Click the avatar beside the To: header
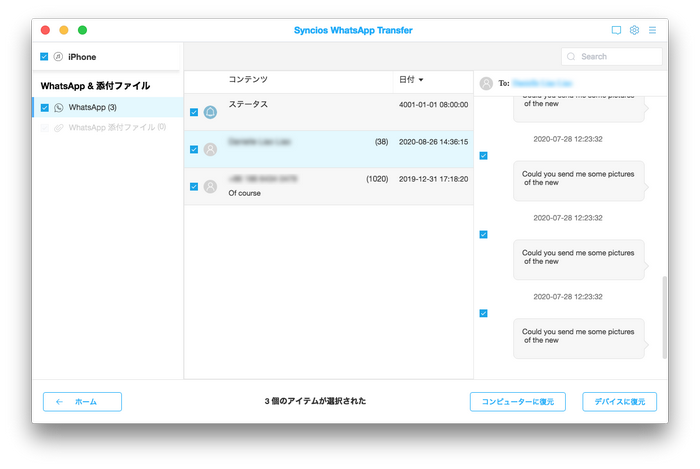Viewport: 700px width, 469px height. click(487, 84)
